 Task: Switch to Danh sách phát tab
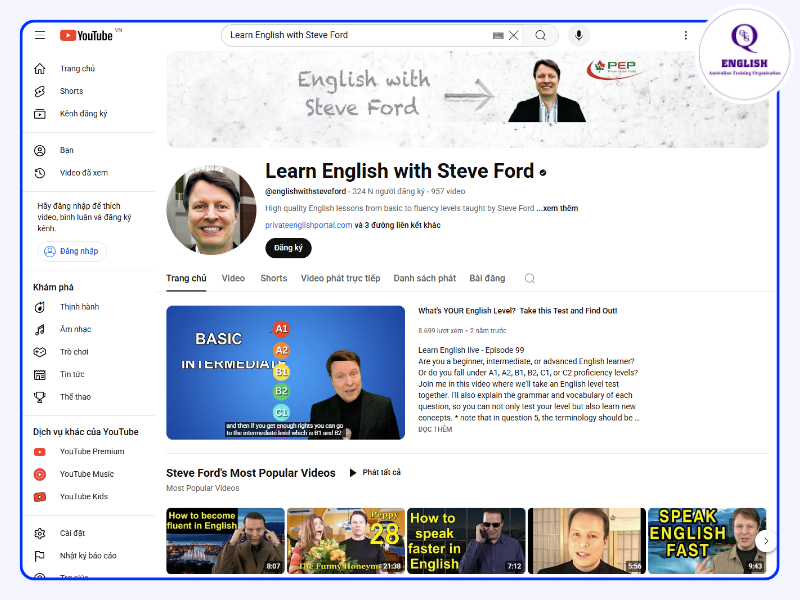(424, 278)
